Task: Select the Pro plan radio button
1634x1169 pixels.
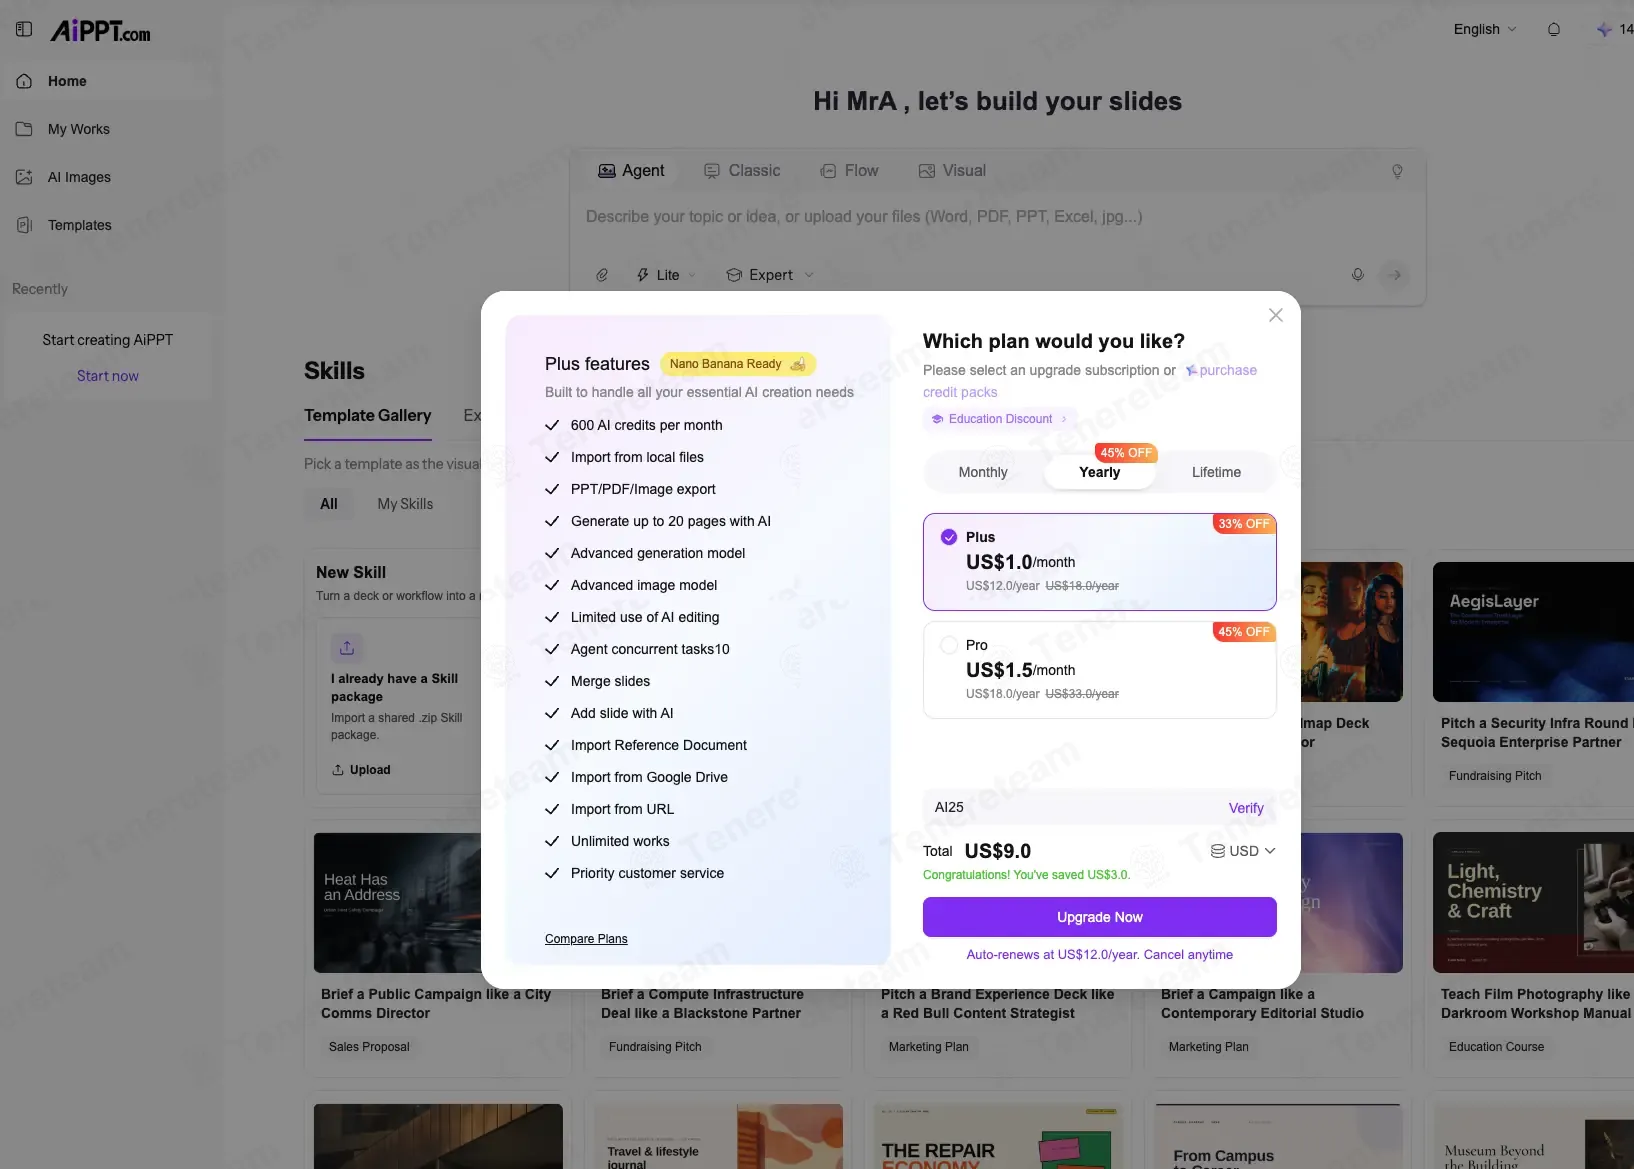Action: point(949,645)
